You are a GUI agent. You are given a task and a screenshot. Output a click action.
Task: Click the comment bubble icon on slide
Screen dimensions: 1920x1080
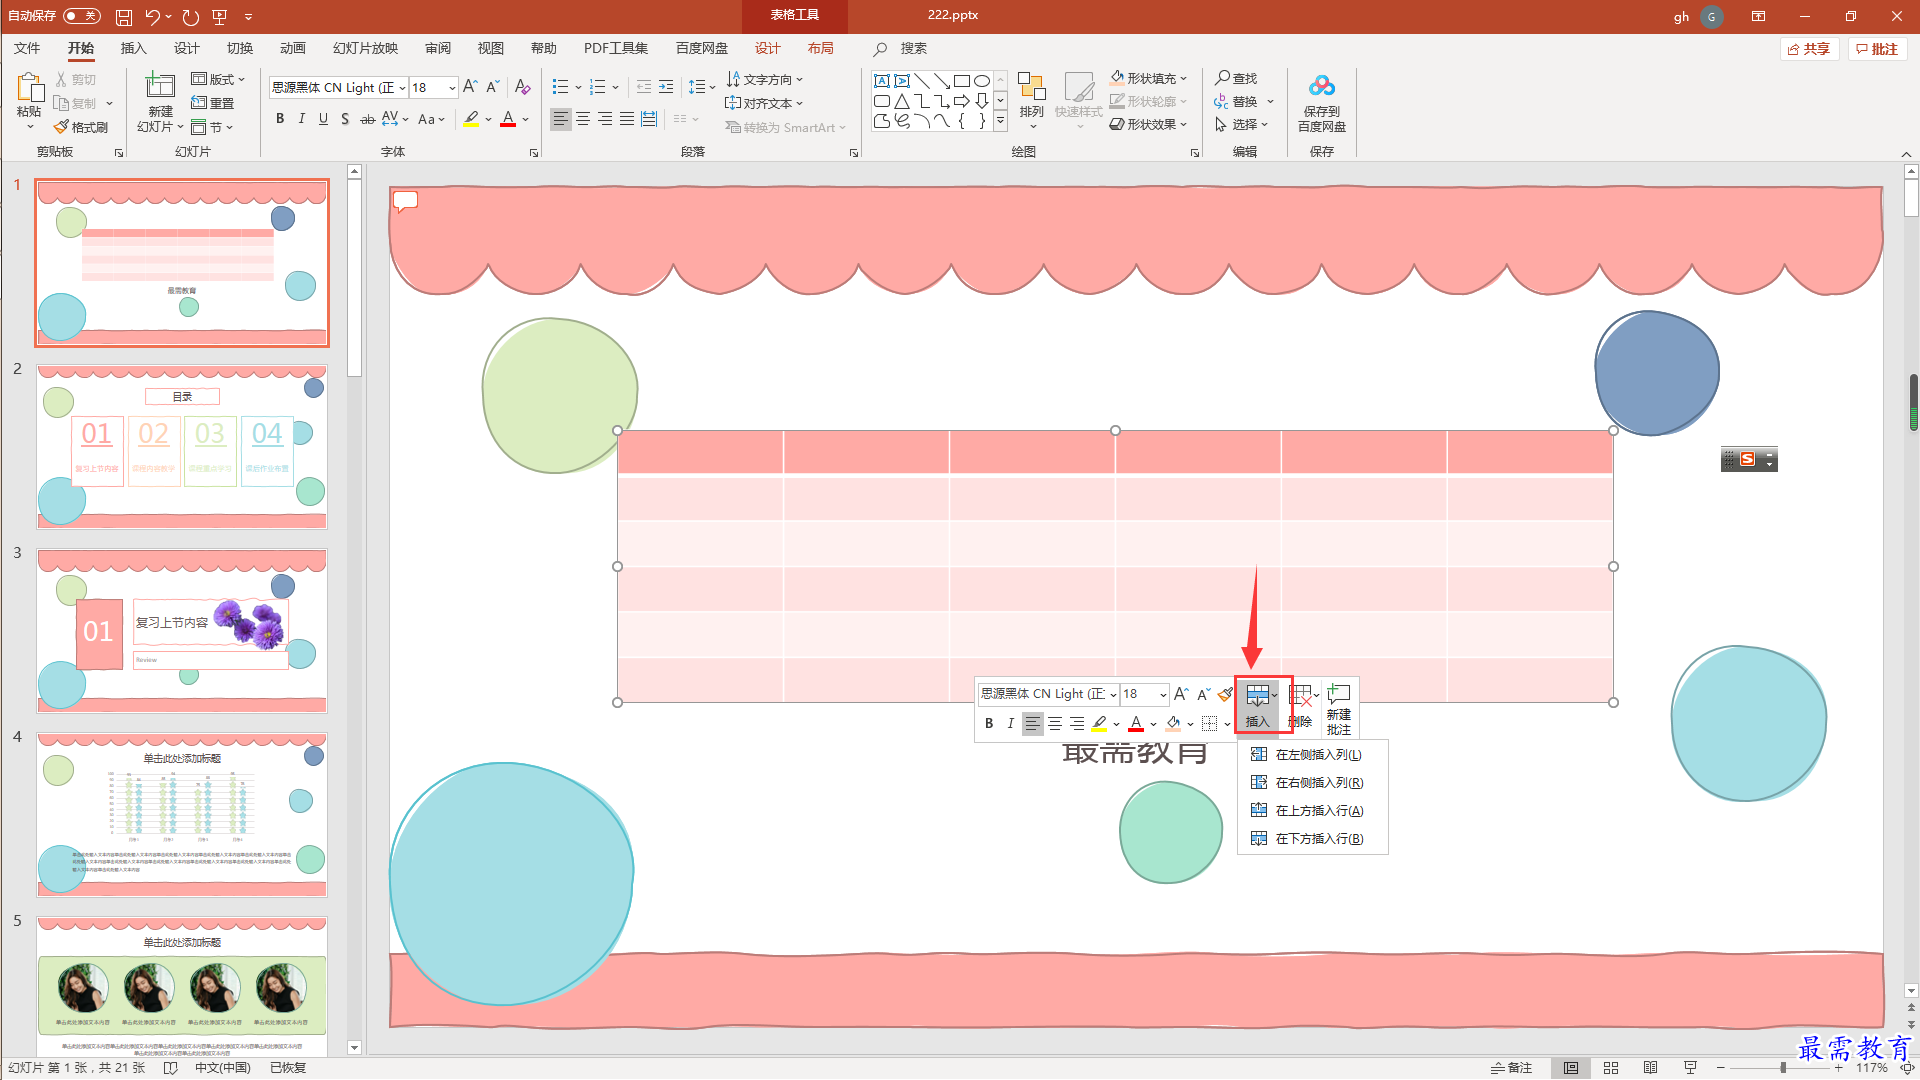tap(405, 201)
